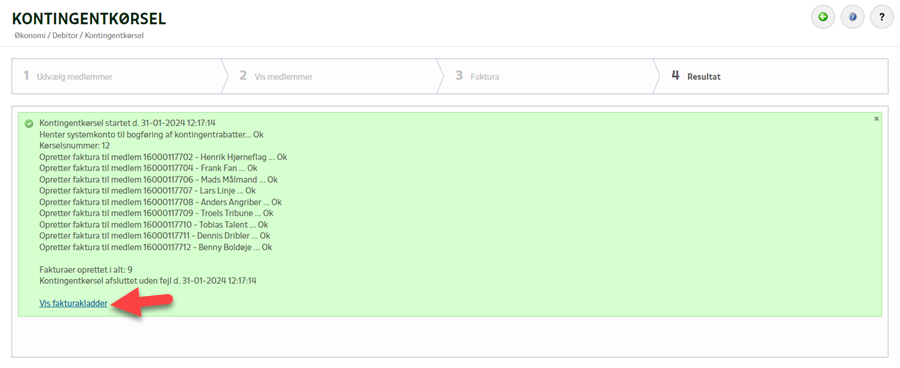The image size is (900, 368).
Task: Click the KONTINGENTKØRSEL page heading
Action: pos(89,18)
